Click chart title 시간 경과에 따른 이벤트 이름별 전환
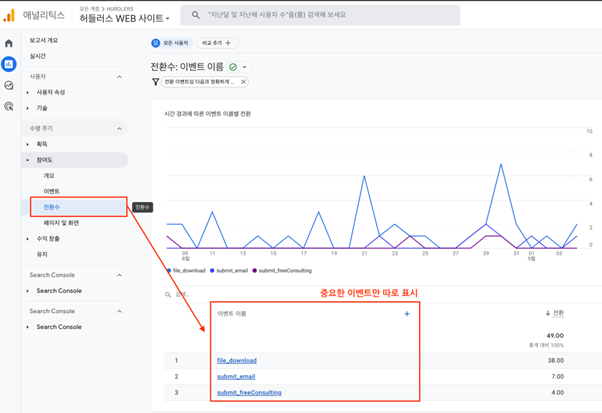 (x=207, y=114)
